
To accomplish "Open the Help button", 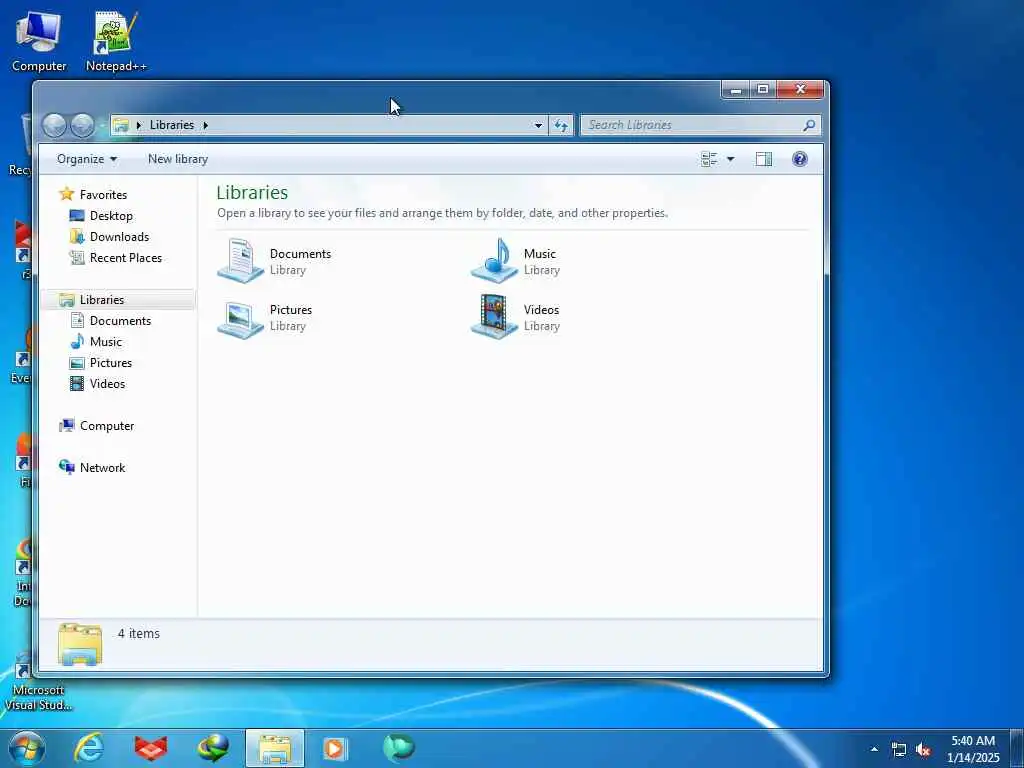I will coord(799,159).
